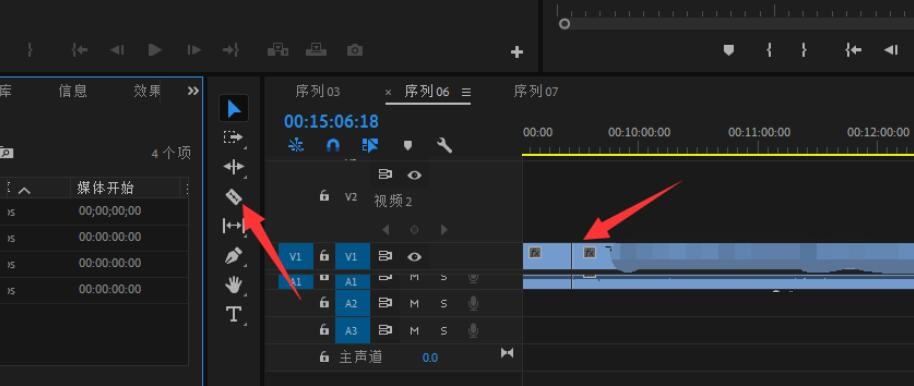
Task: Open source monitor button editor plus
Action: (x=516, y=52)
